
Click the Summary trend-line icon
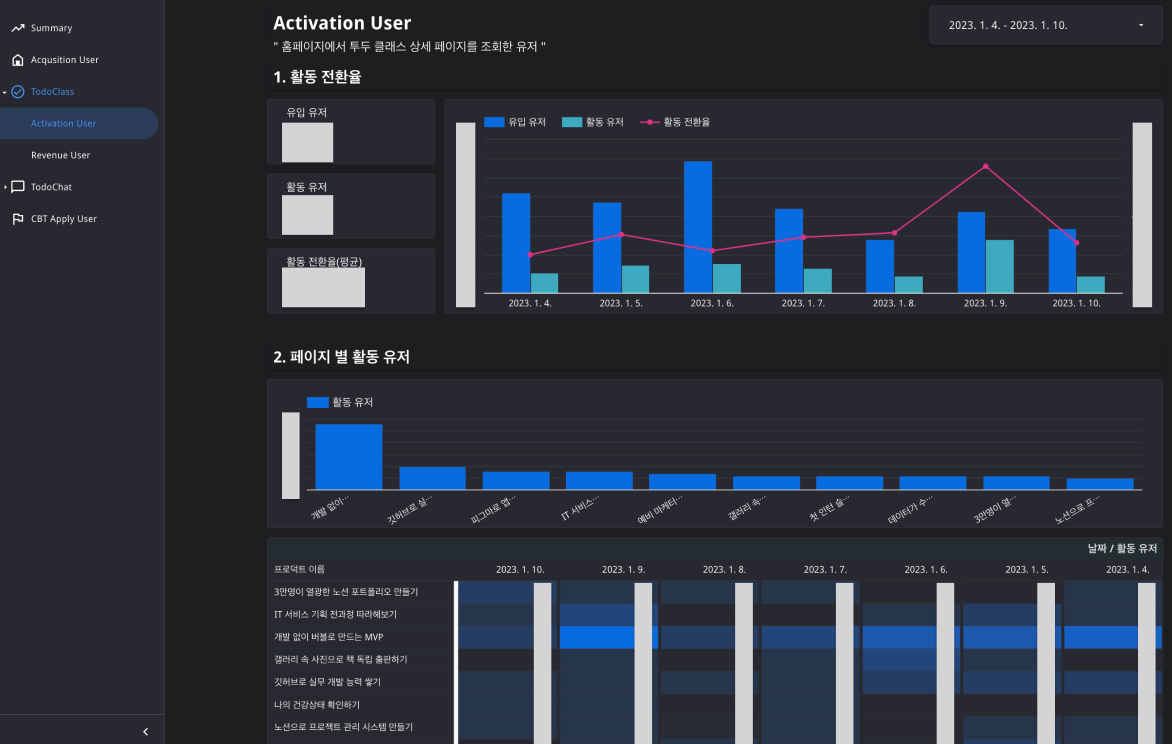pos(18,28)
